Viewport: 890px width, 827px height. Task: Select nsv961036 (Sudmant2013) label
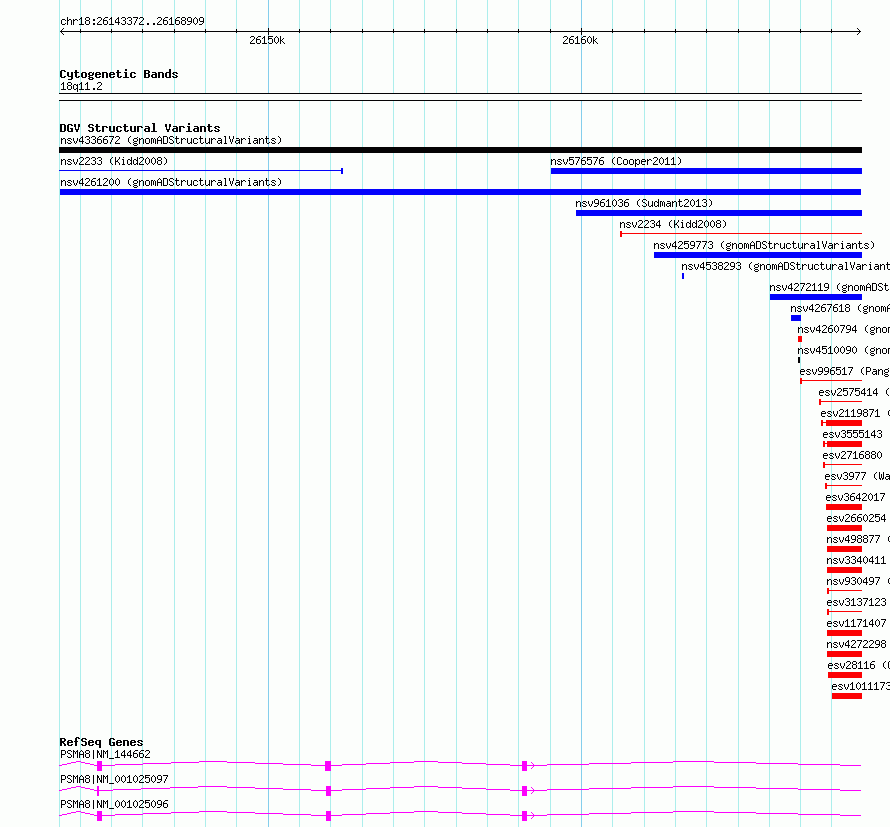click(644, 203)
